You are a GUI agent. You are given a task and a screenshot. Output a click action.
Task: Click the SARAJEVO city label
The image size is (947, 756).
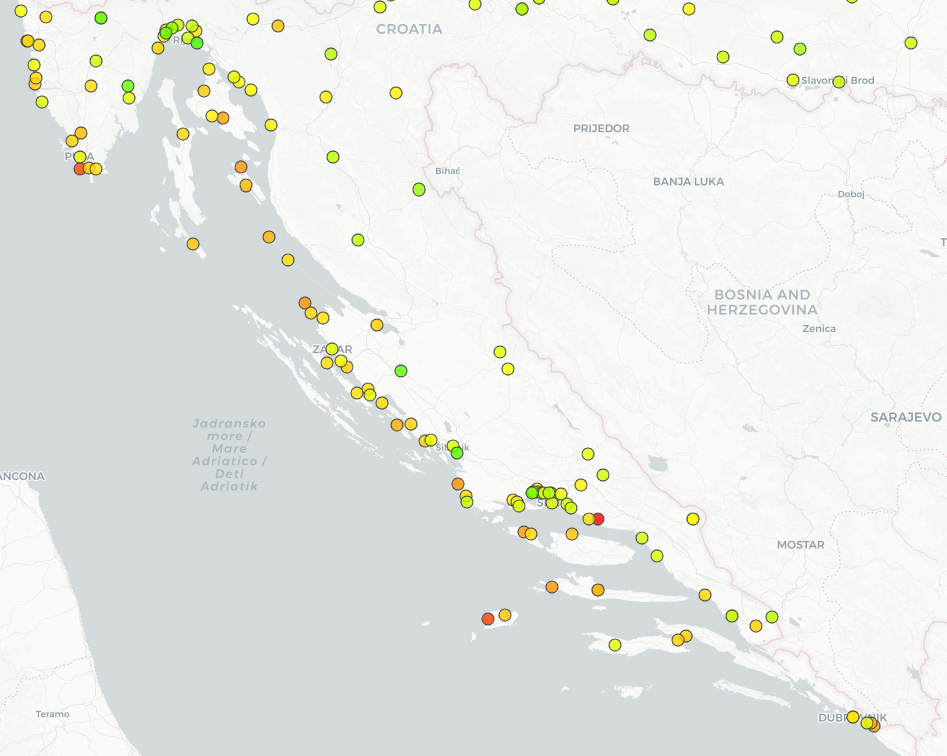click(905, 417)
